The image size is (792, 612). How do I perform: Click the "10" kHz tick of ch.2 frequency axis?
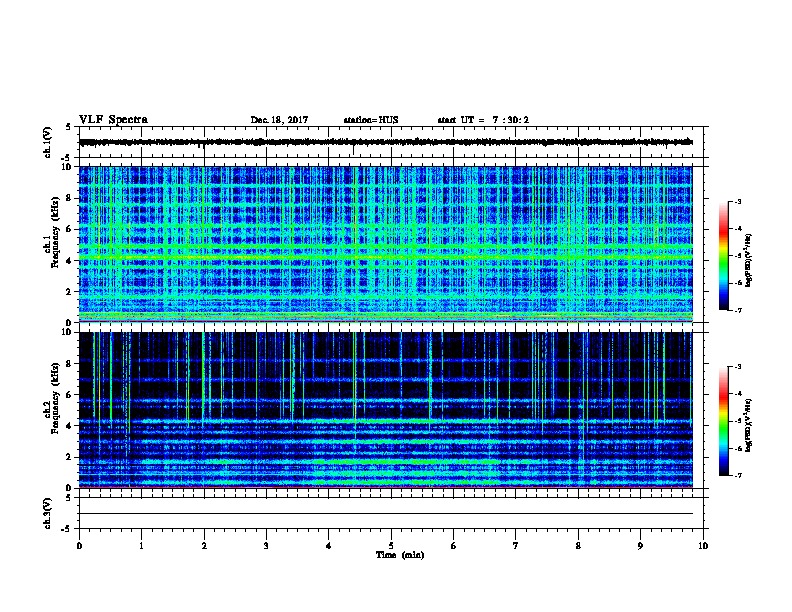click(x=68, y=332)
